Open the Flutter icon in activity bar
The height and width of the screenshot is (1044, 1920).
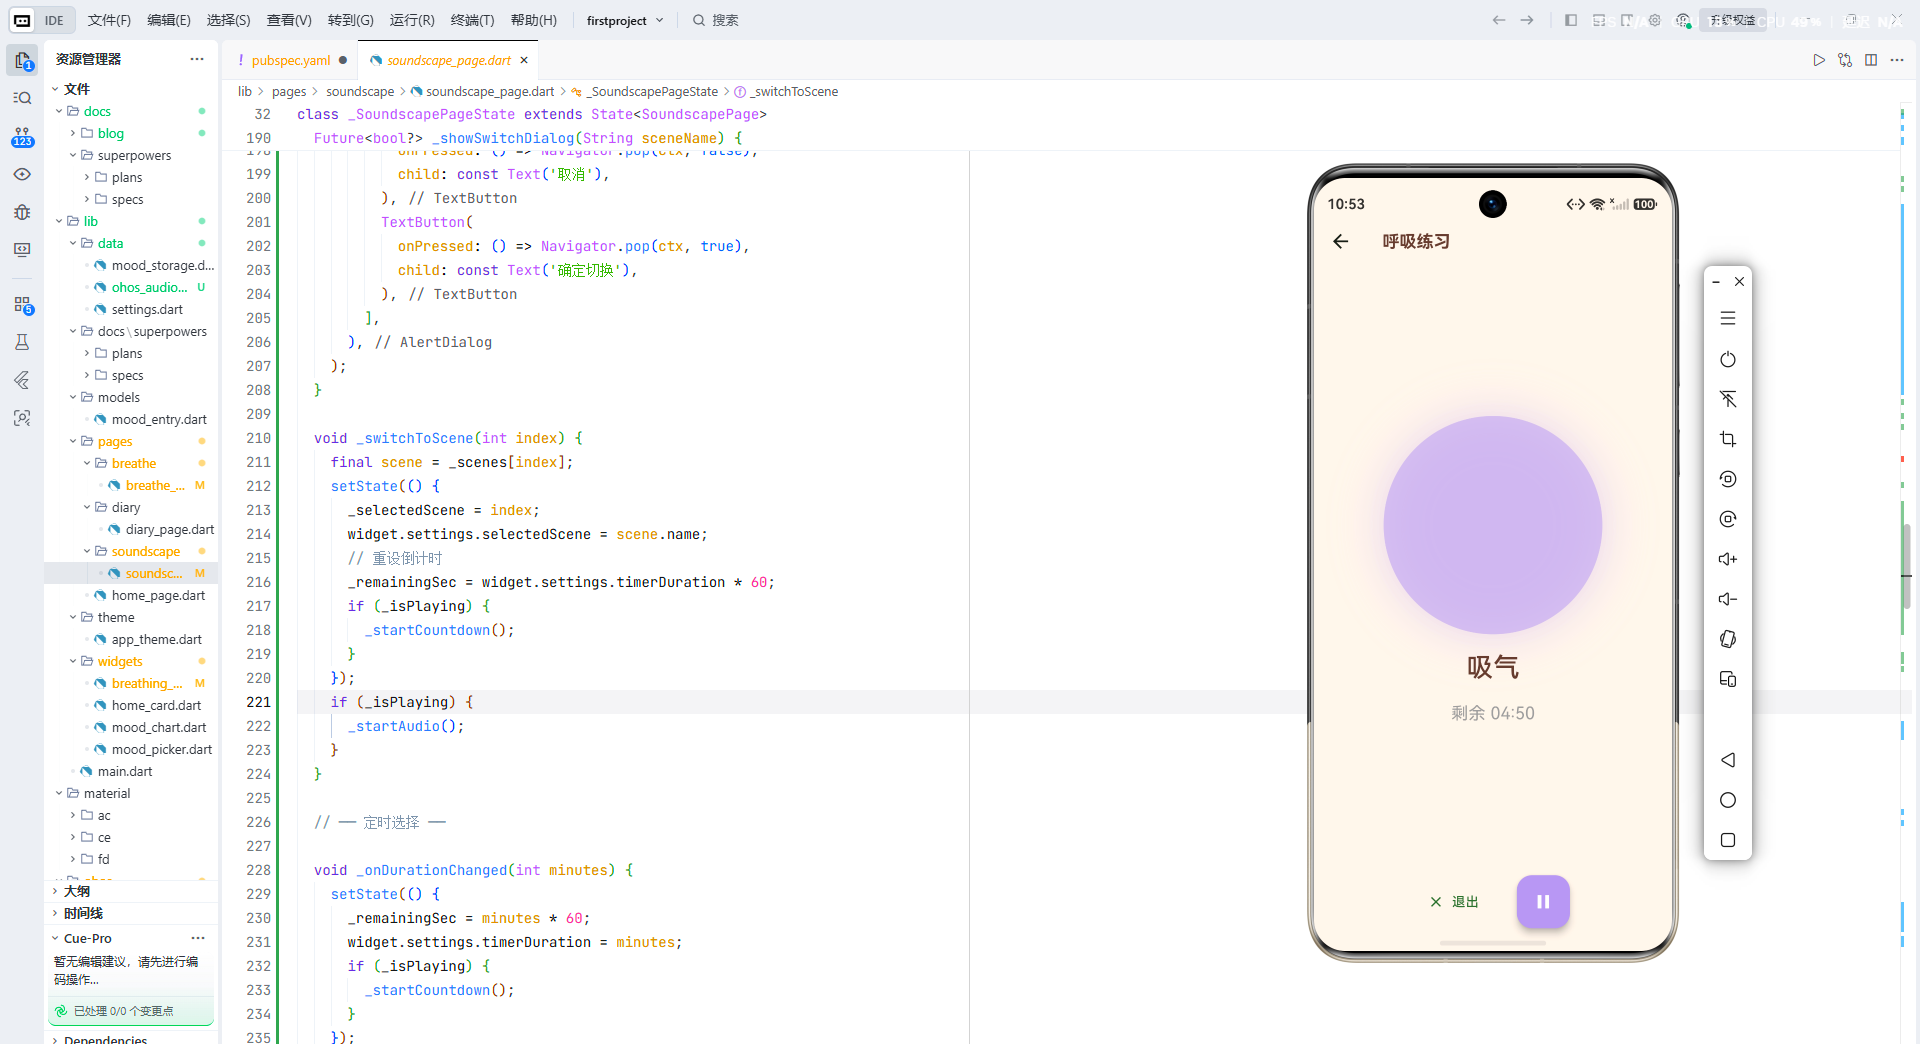point(22,380)
